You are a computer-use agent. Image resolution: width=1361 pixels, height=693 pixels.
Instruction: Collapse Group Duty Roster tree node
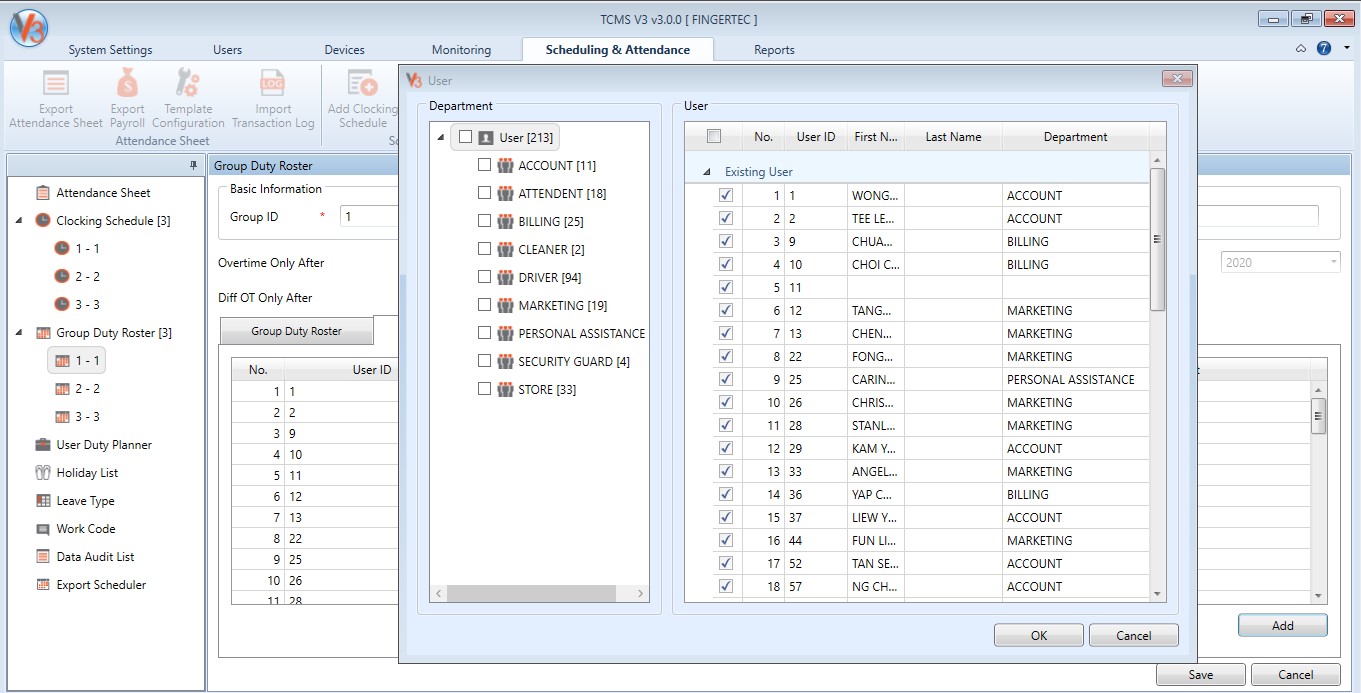pos(19,333)
